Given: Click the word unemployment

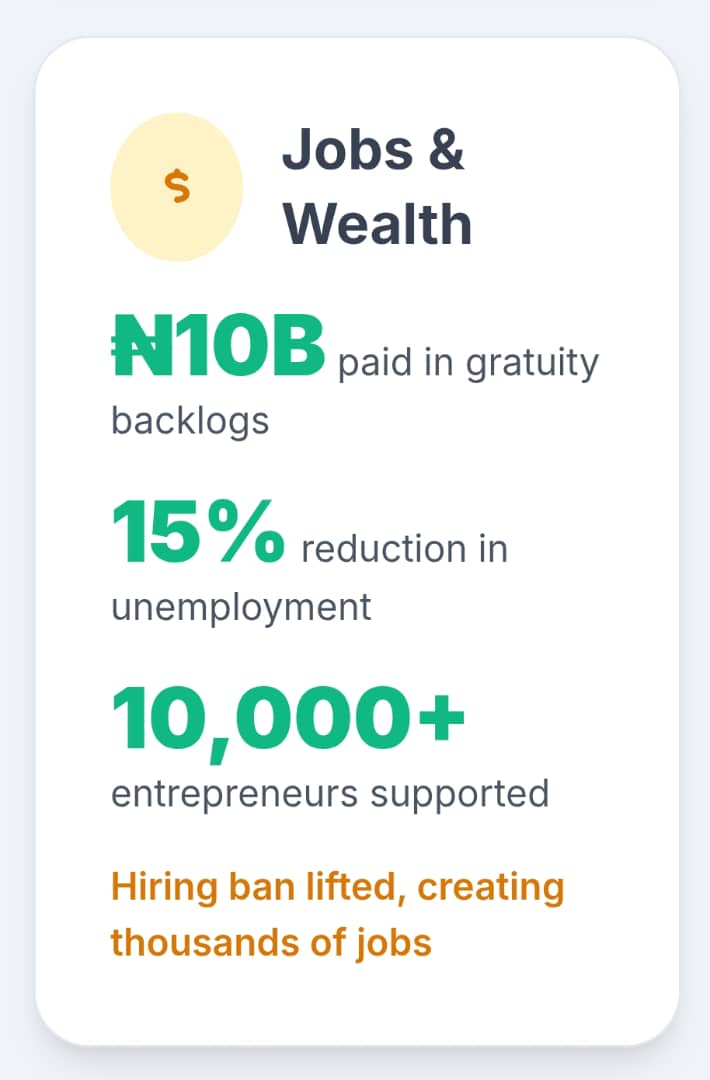Looking at the screenshot, I should [241, 608].
